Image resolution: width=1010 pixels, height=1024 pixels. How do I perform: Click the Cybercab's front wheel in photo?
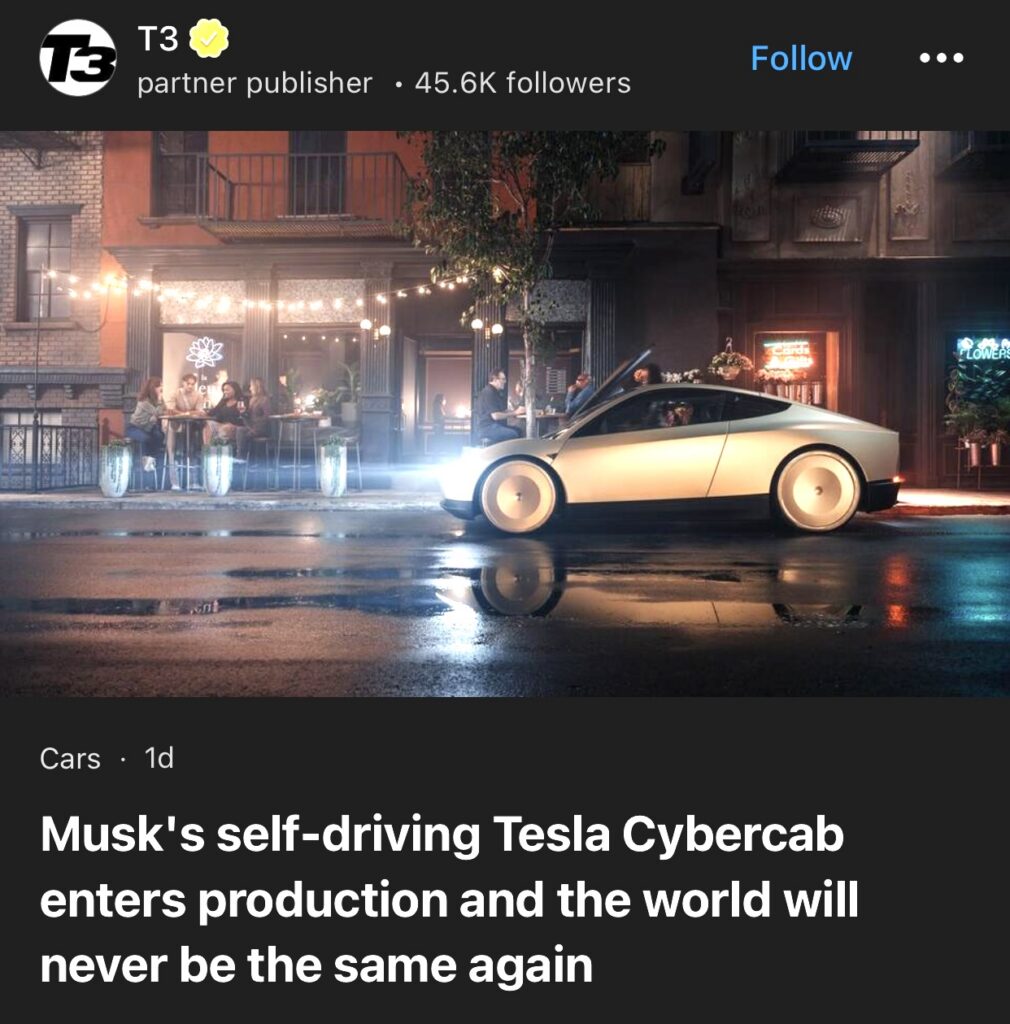click(518, 496)
